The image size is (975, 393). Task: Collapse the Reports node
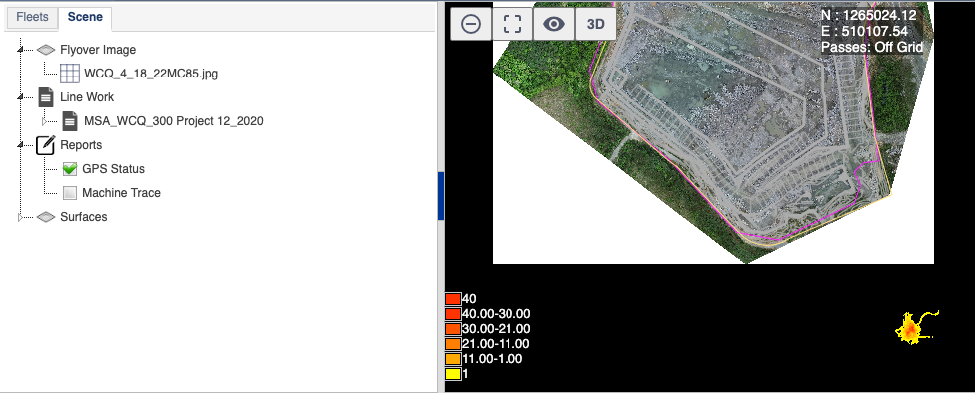21,145
